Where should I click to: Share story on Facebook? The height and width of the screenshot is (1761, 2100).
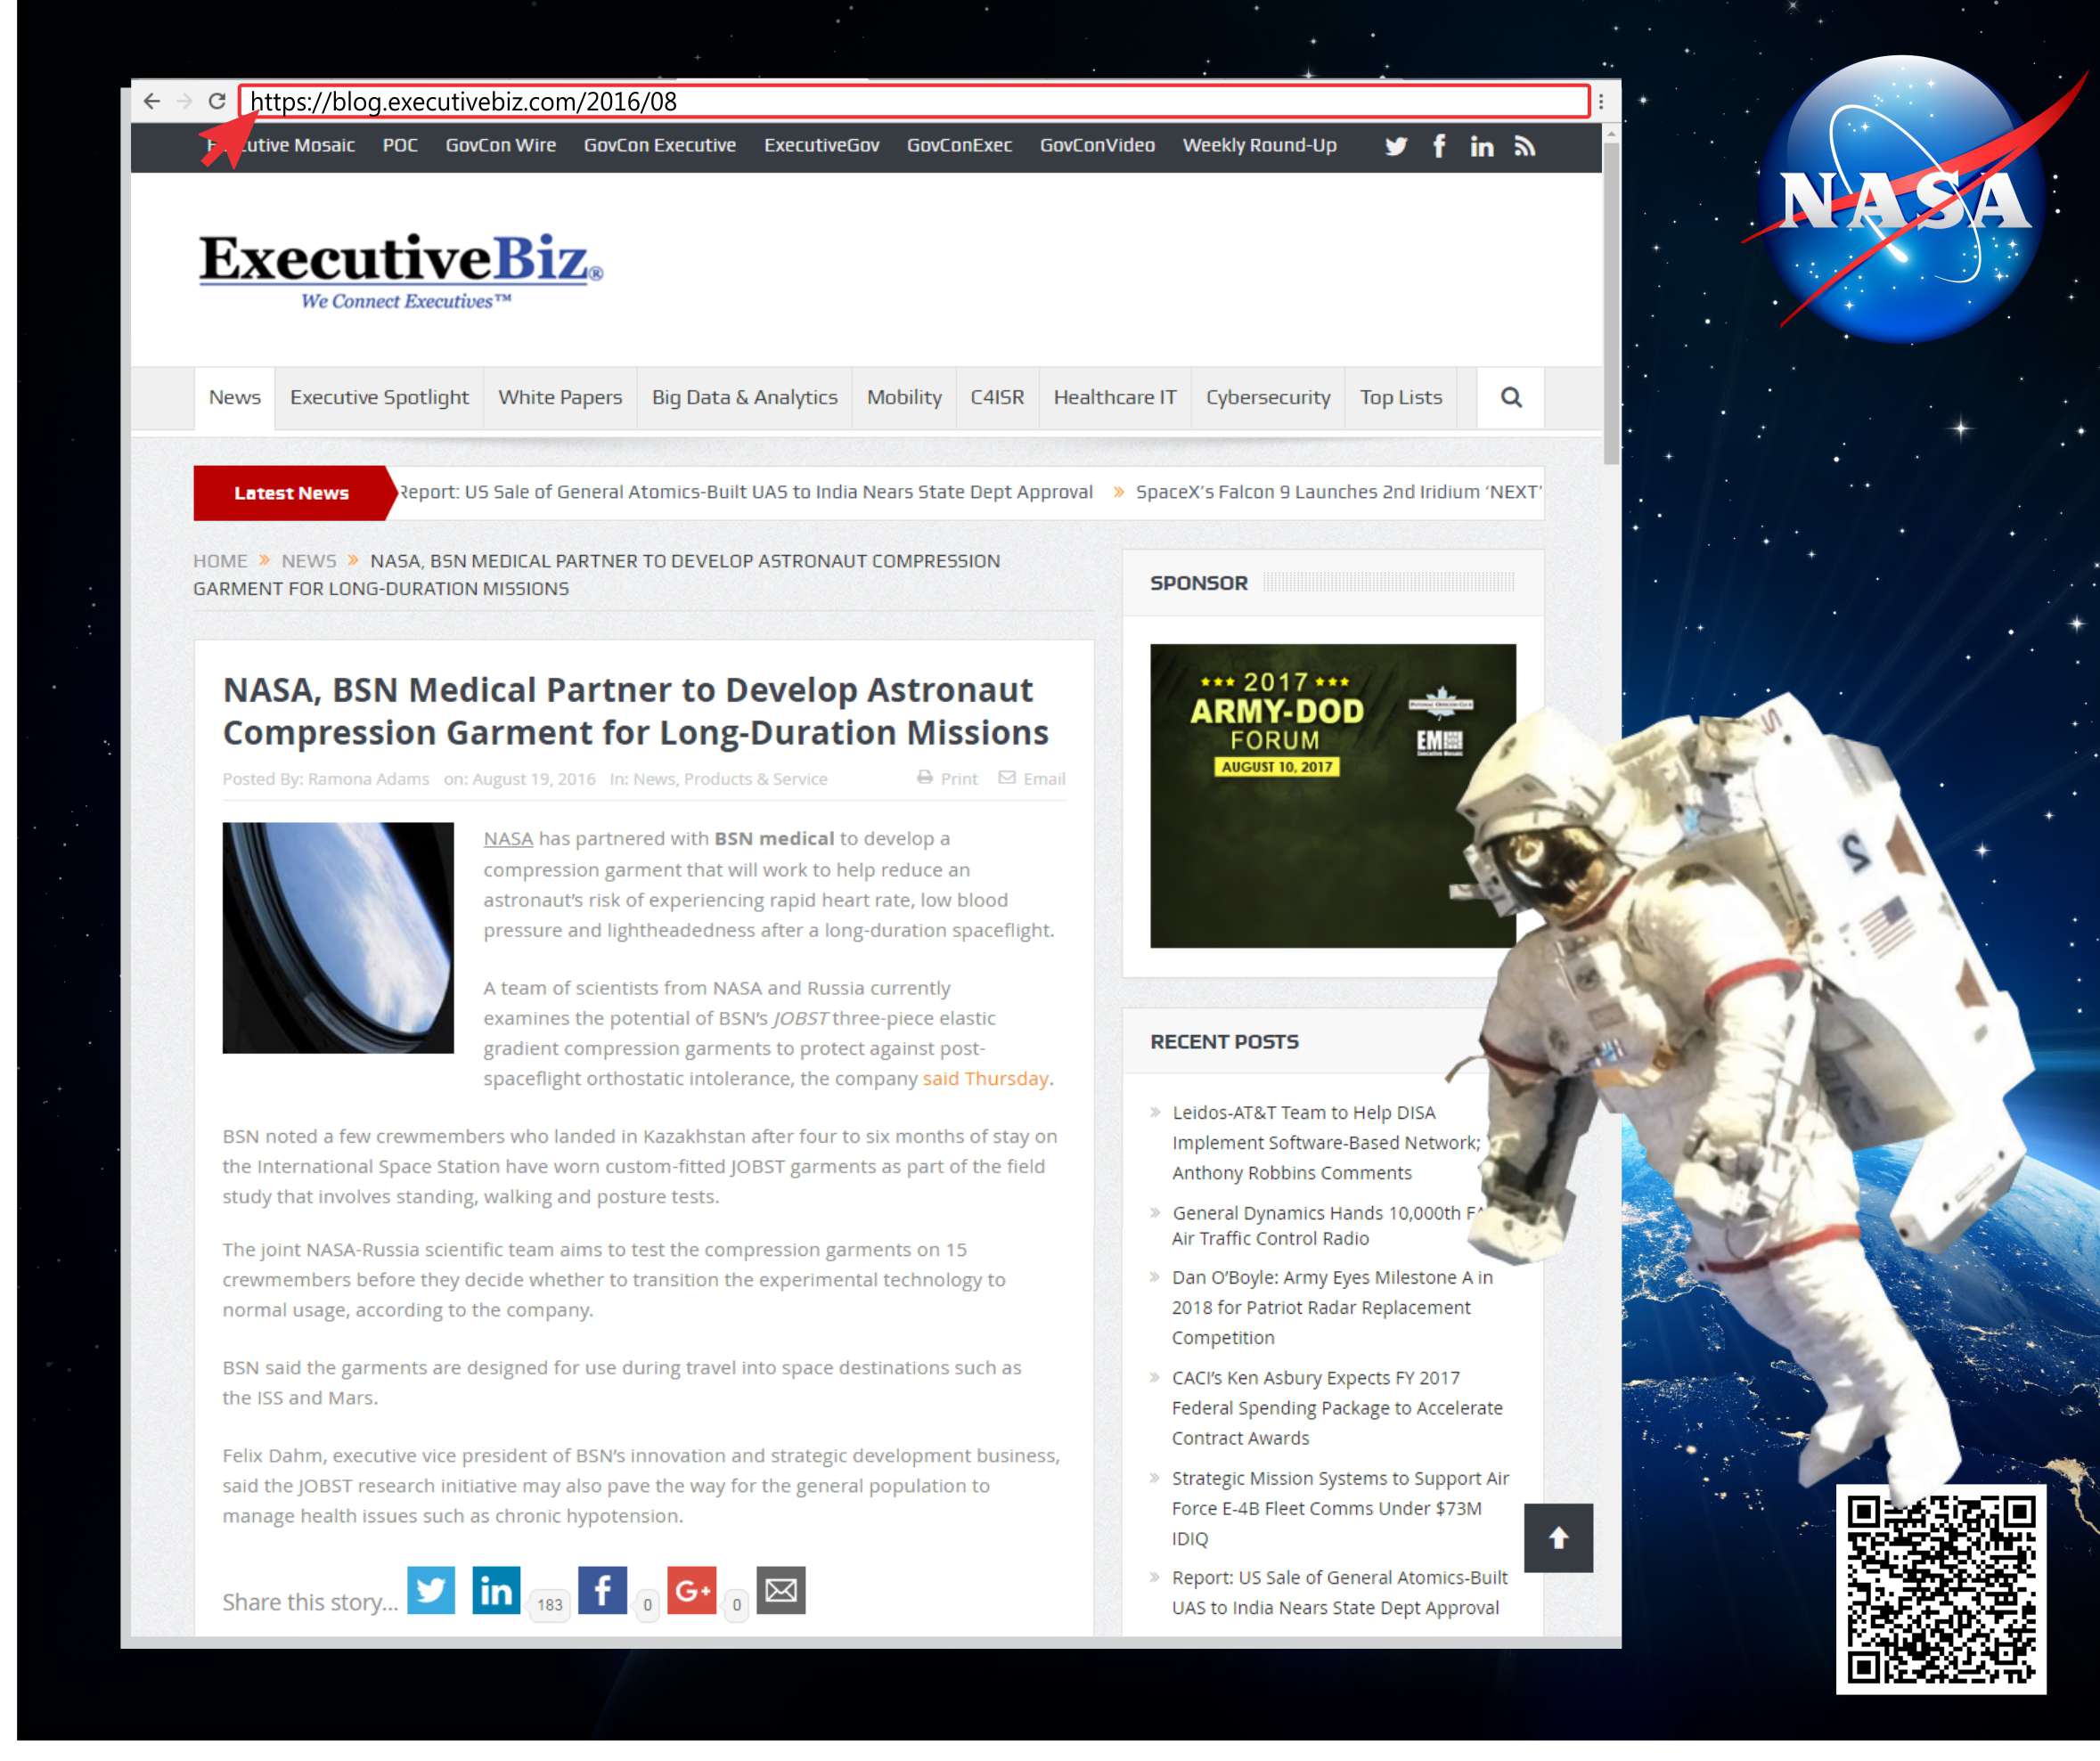(603, 1590)
